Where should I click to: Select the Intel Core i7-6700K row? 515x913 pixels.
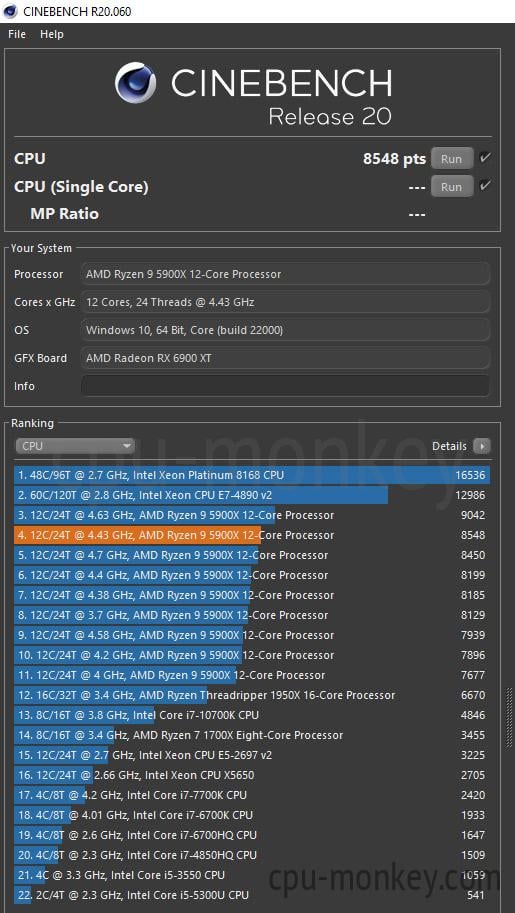[x=252, y=815]
